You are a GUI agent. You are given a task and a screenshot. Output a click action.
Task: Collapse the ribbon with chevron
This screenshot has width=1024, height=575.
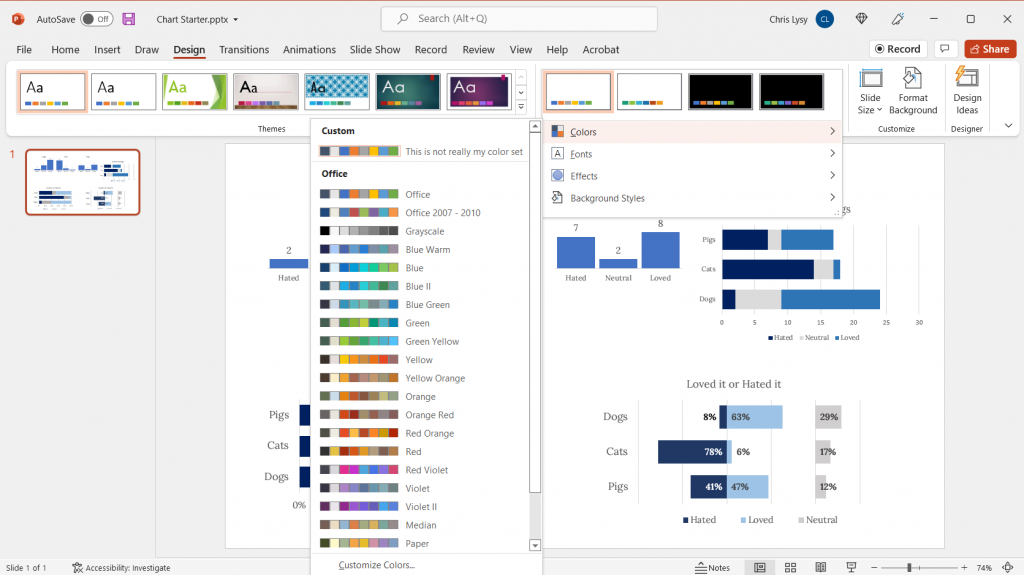click(1008, 125)
